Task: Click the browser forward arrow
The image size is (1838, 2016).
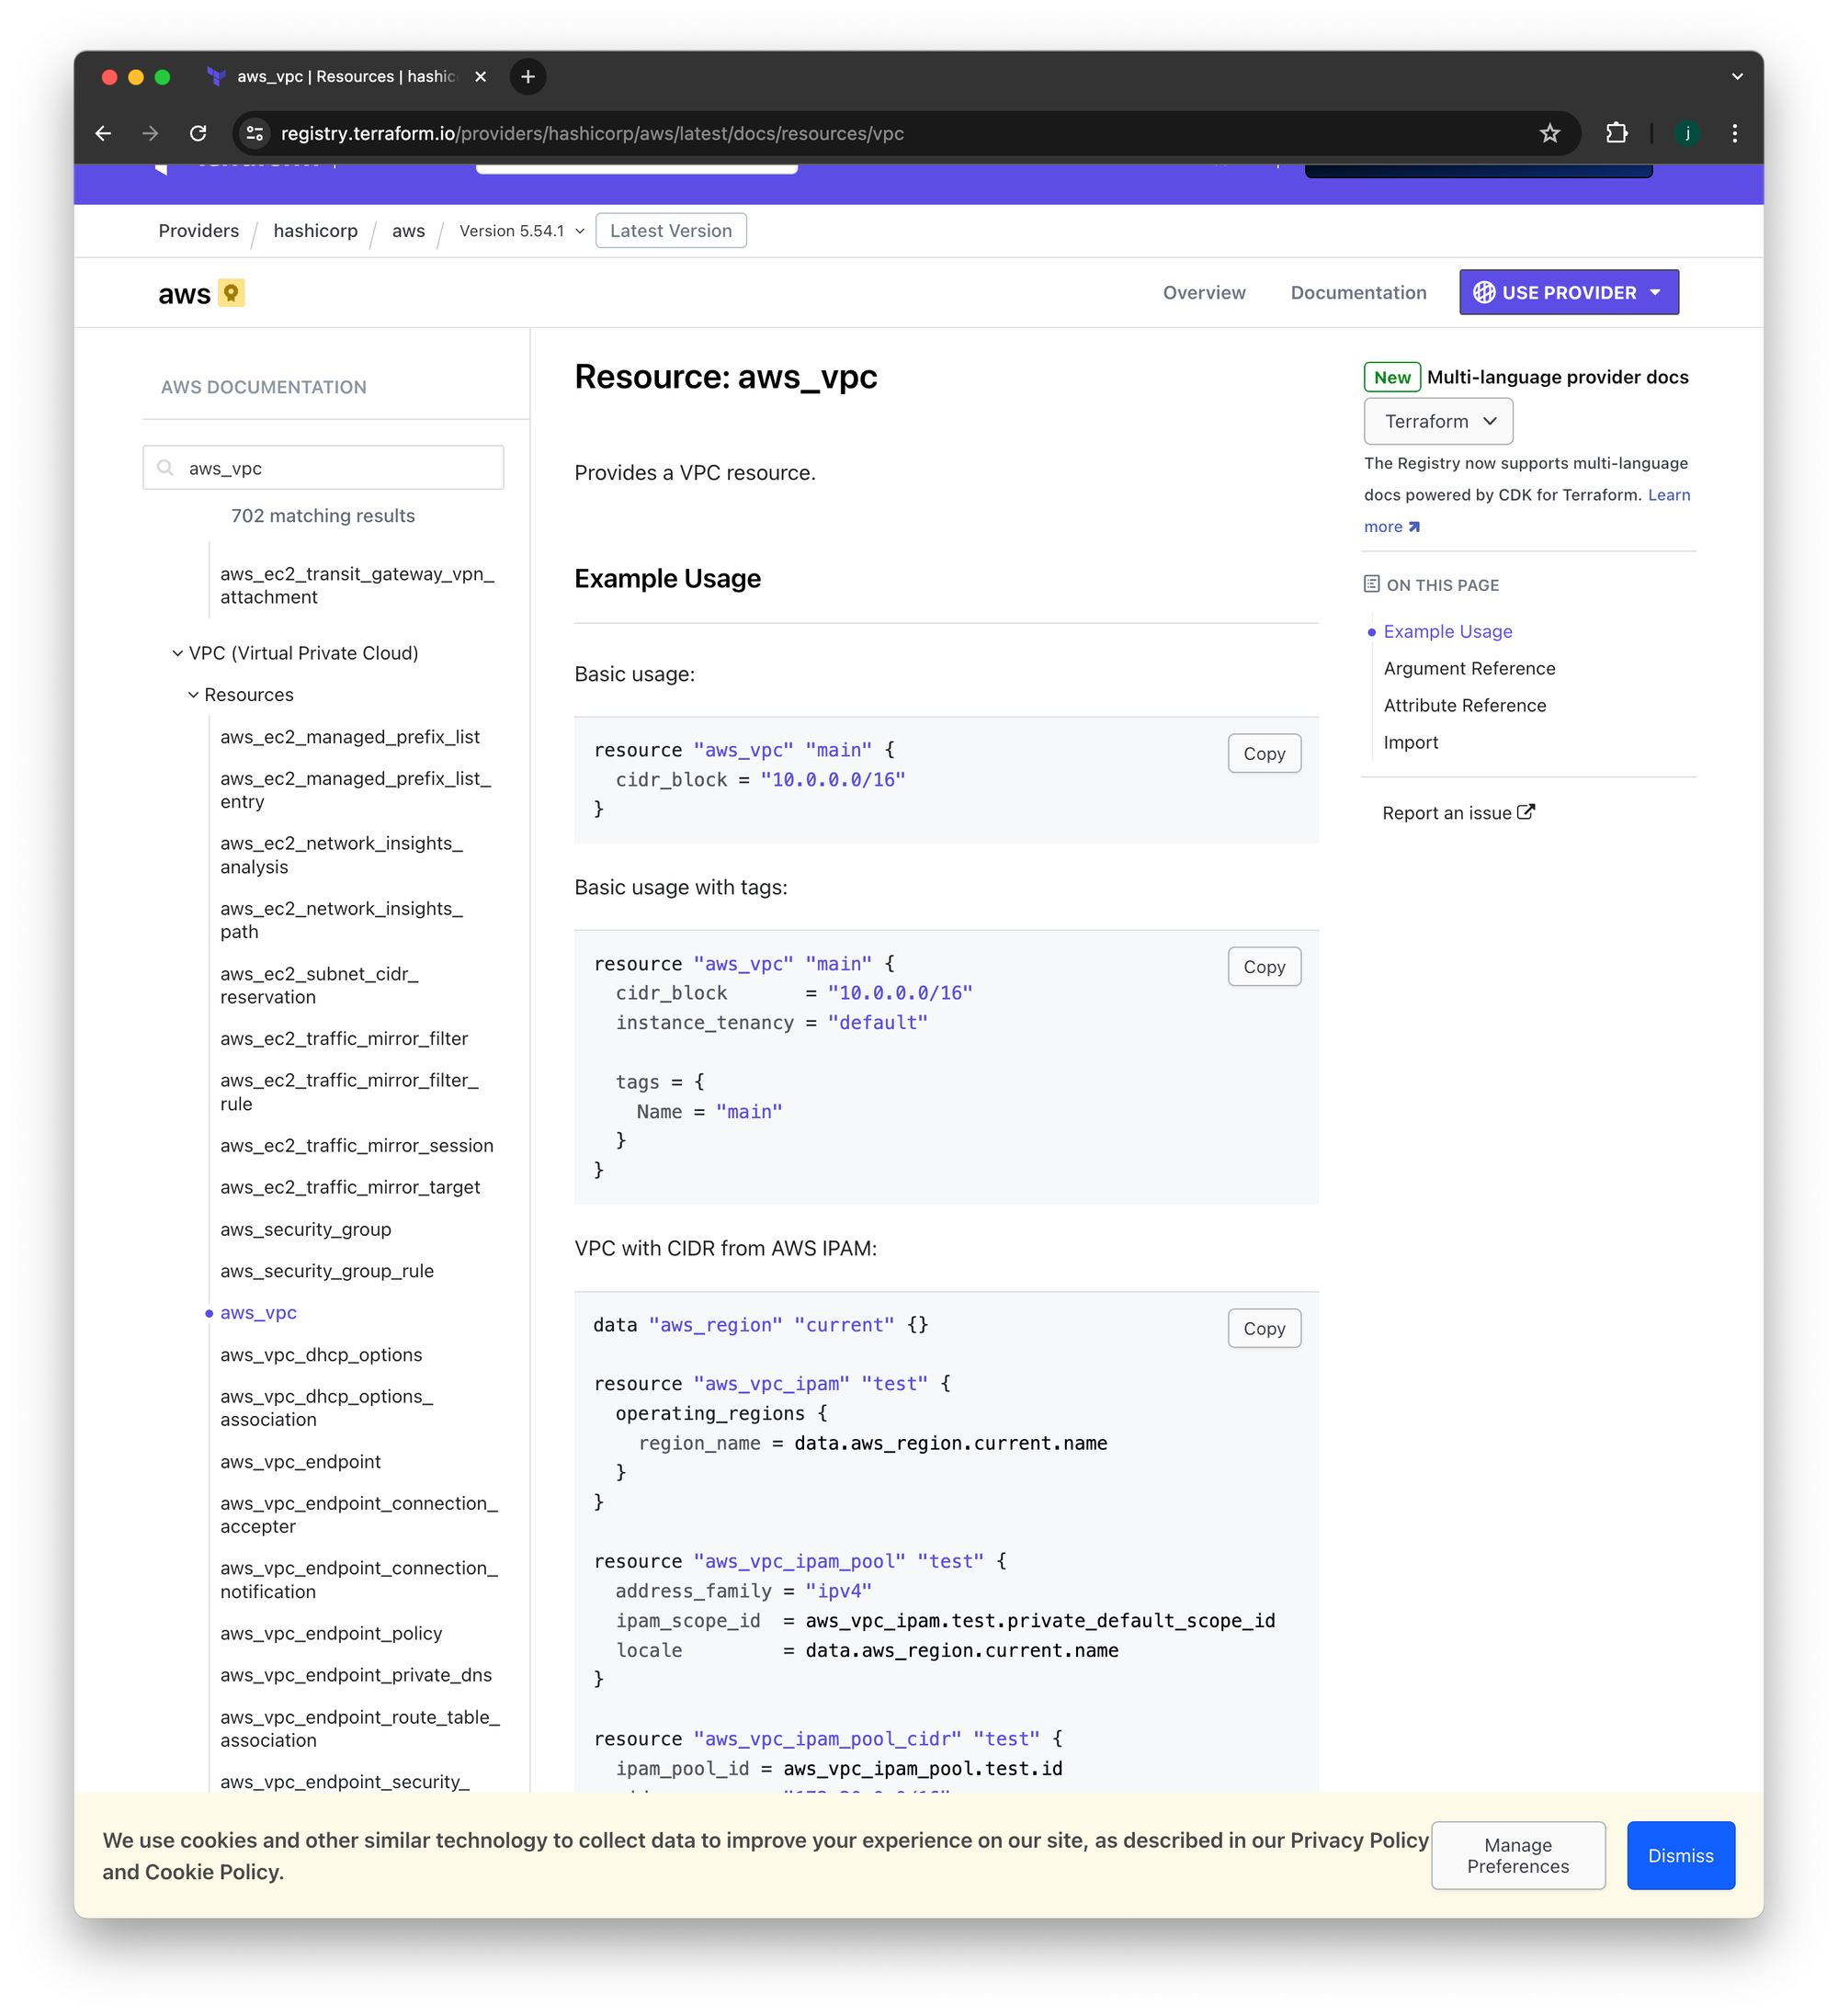Action: pos(150,133)
